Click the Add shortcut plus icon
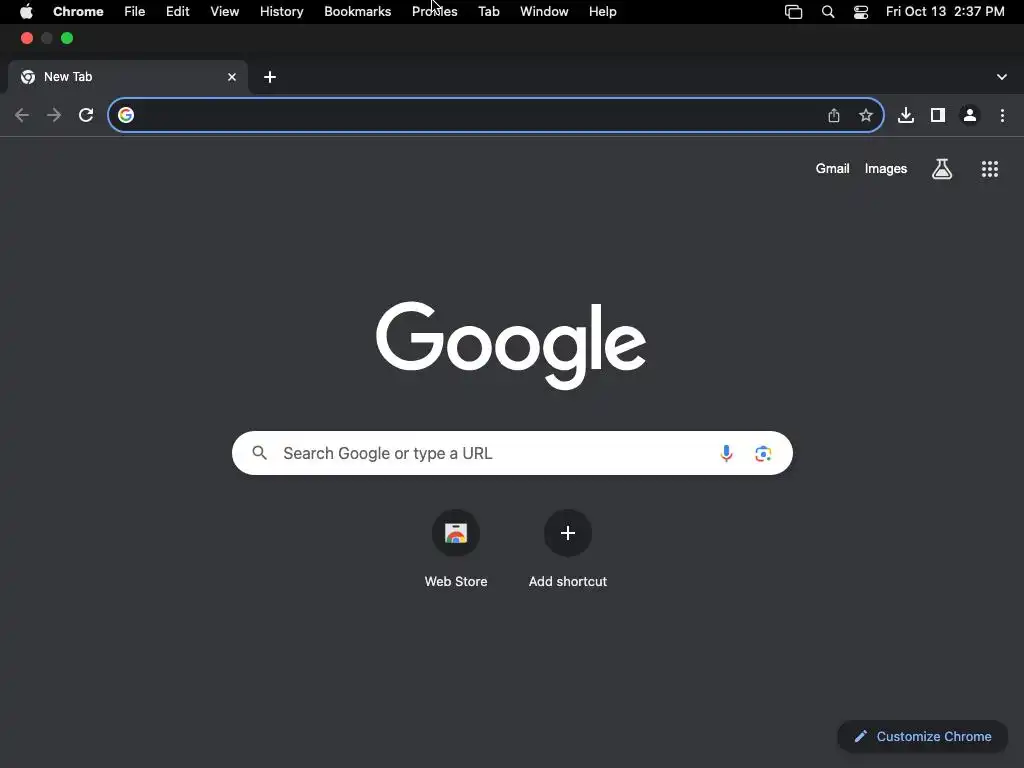This screenshot has height=768, width=1024. [568, 534]
